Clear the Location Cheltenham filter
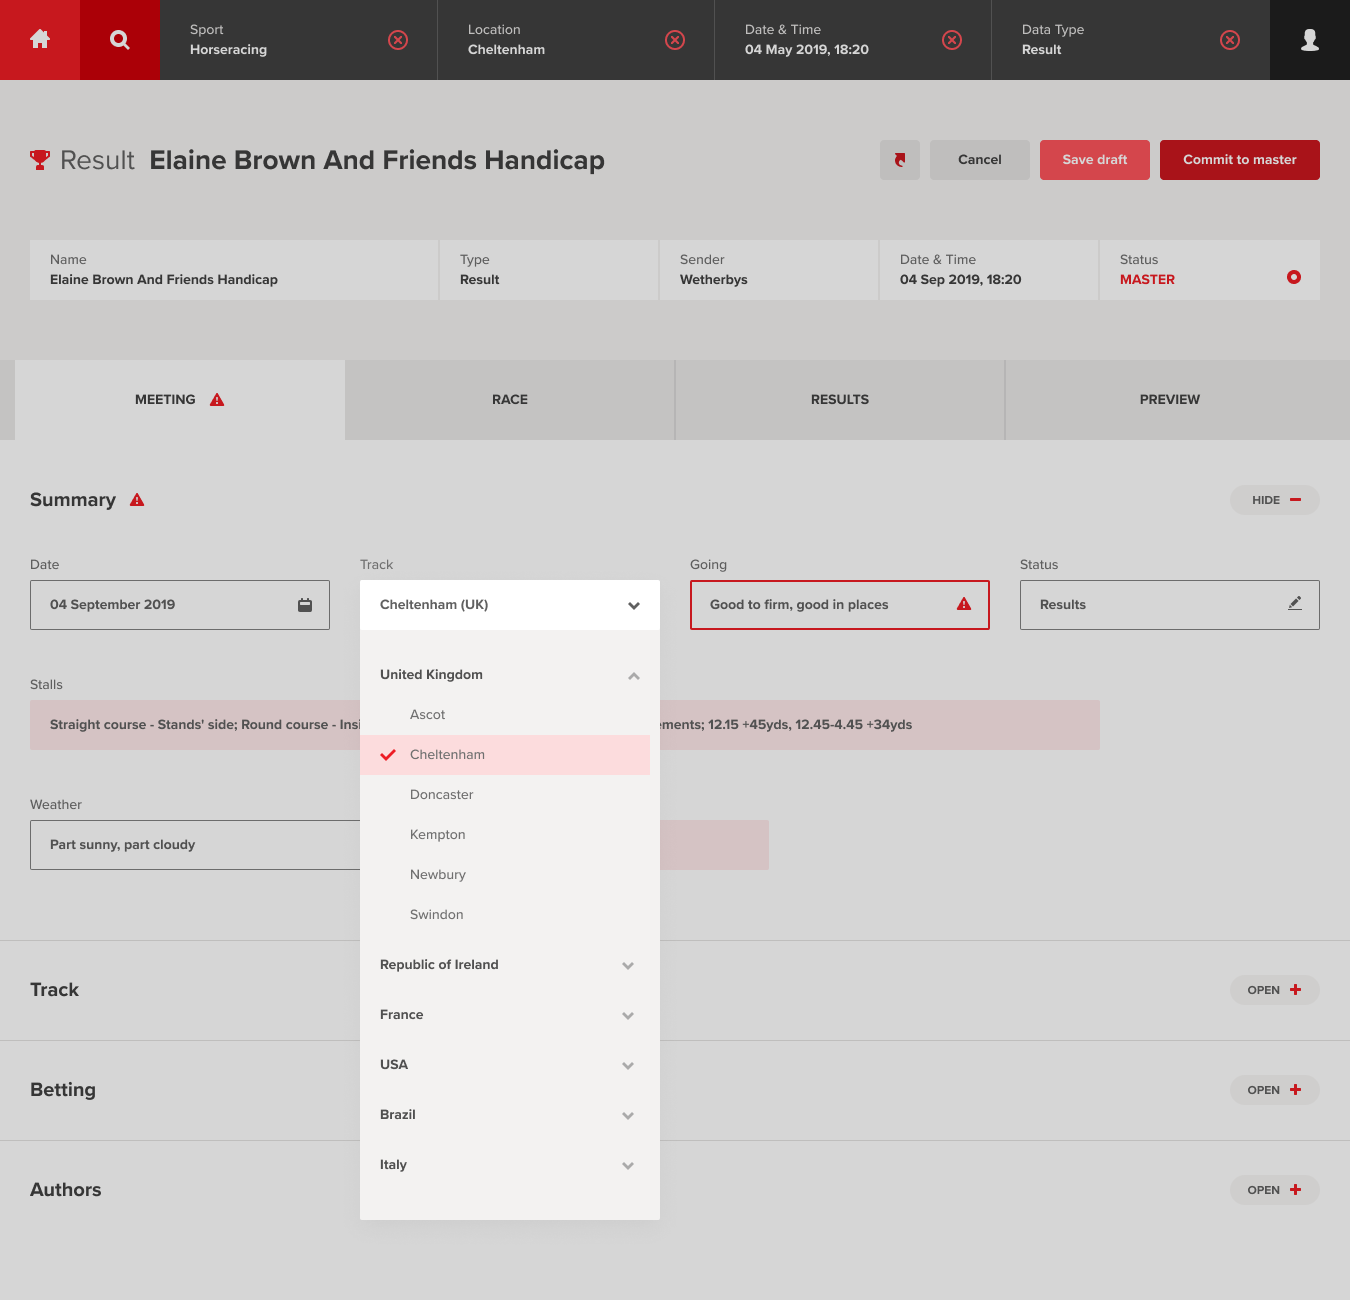This screenshot has width=1350, height=1300. click(x=675, y=40)
